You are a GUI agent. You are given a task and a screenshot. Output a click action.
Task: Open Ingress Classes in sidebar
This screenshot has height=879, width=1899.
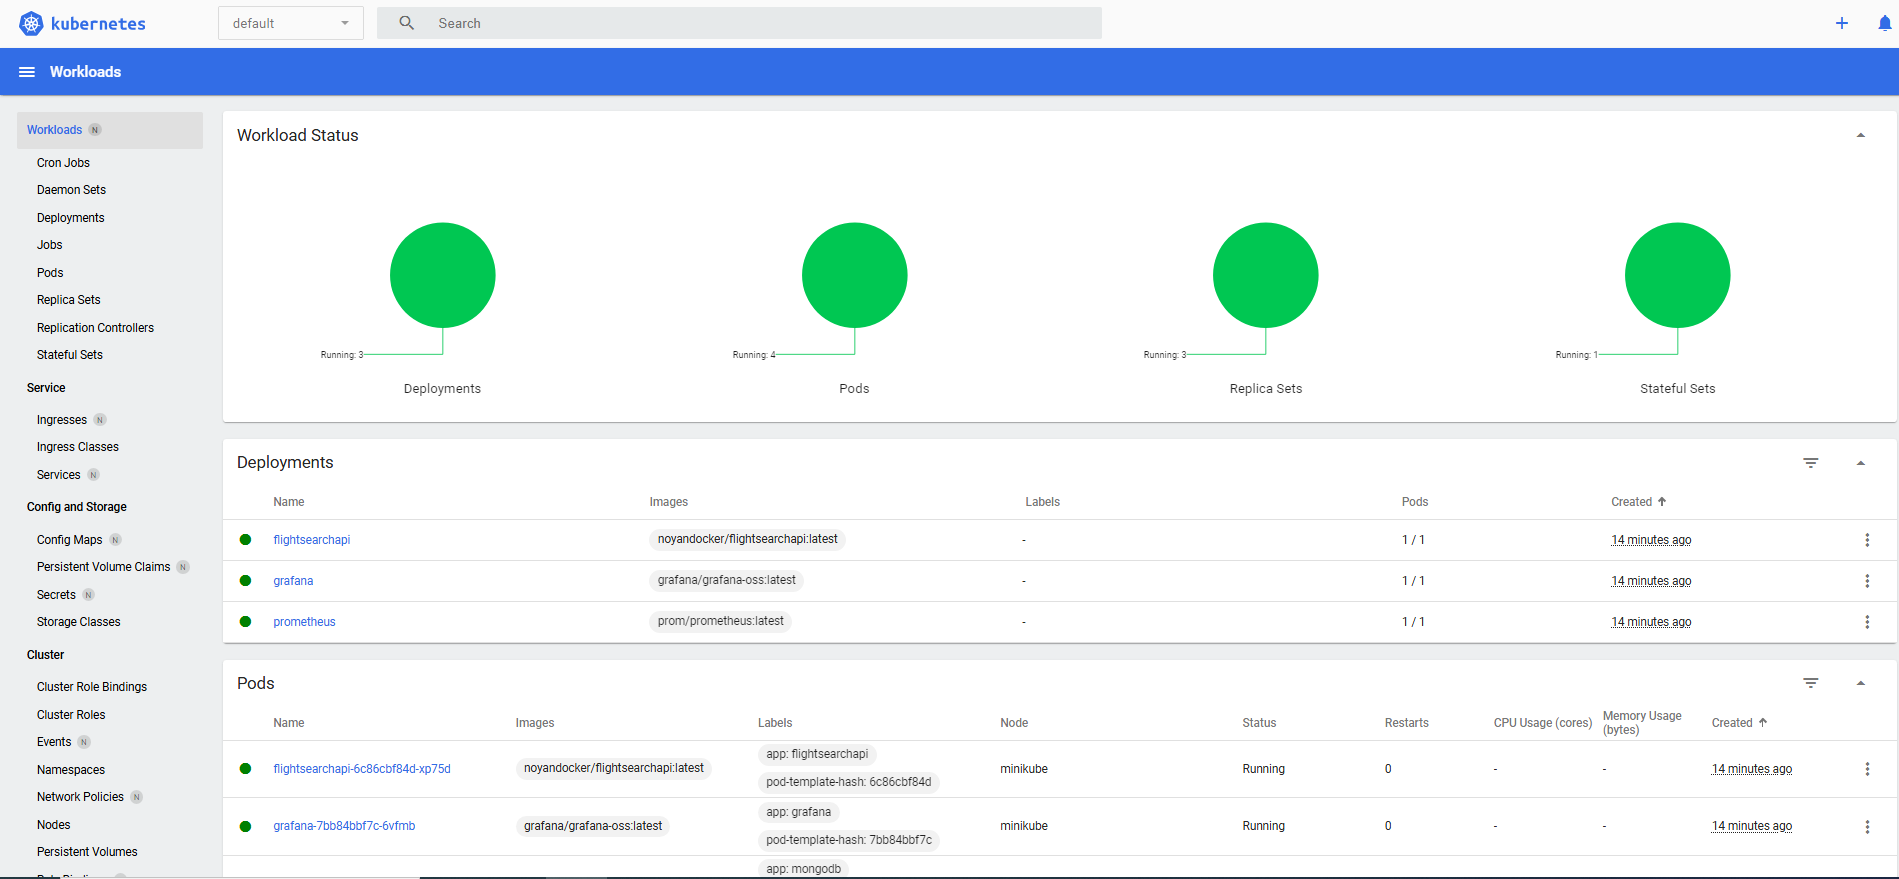click(x=77, y=447)
